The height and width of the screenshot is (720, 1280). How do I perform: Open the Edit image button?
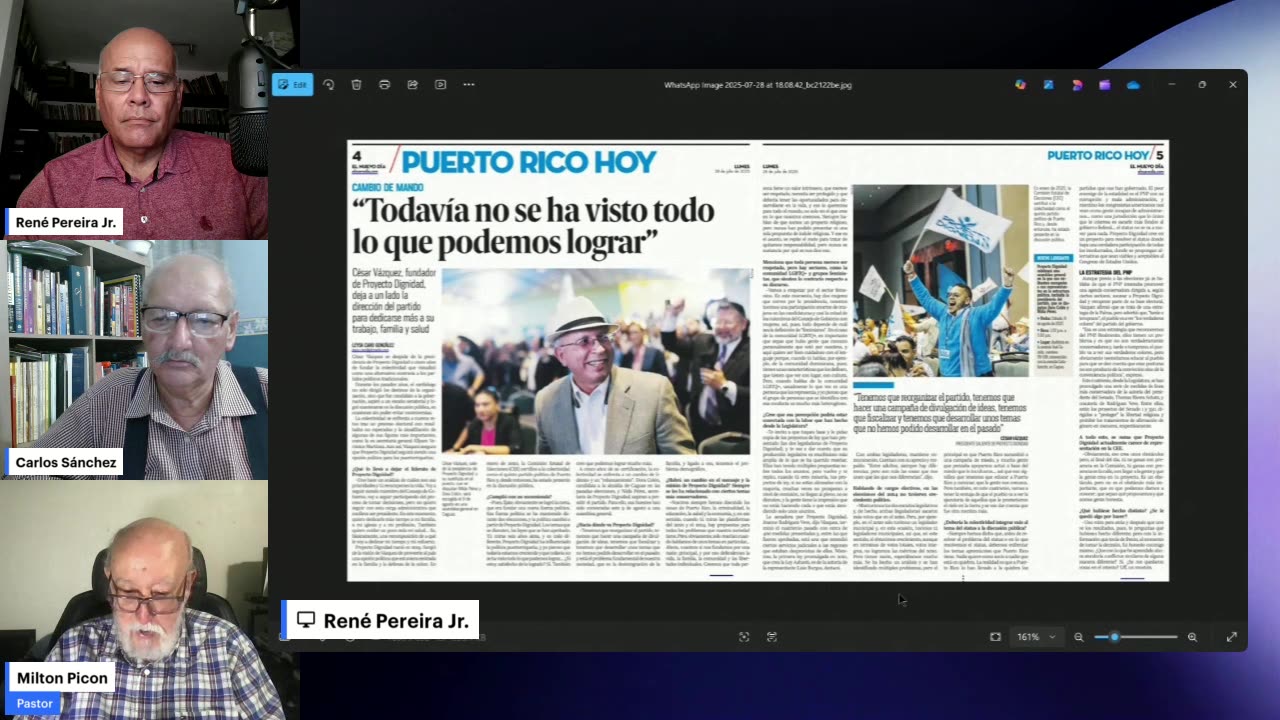(293, 85)
